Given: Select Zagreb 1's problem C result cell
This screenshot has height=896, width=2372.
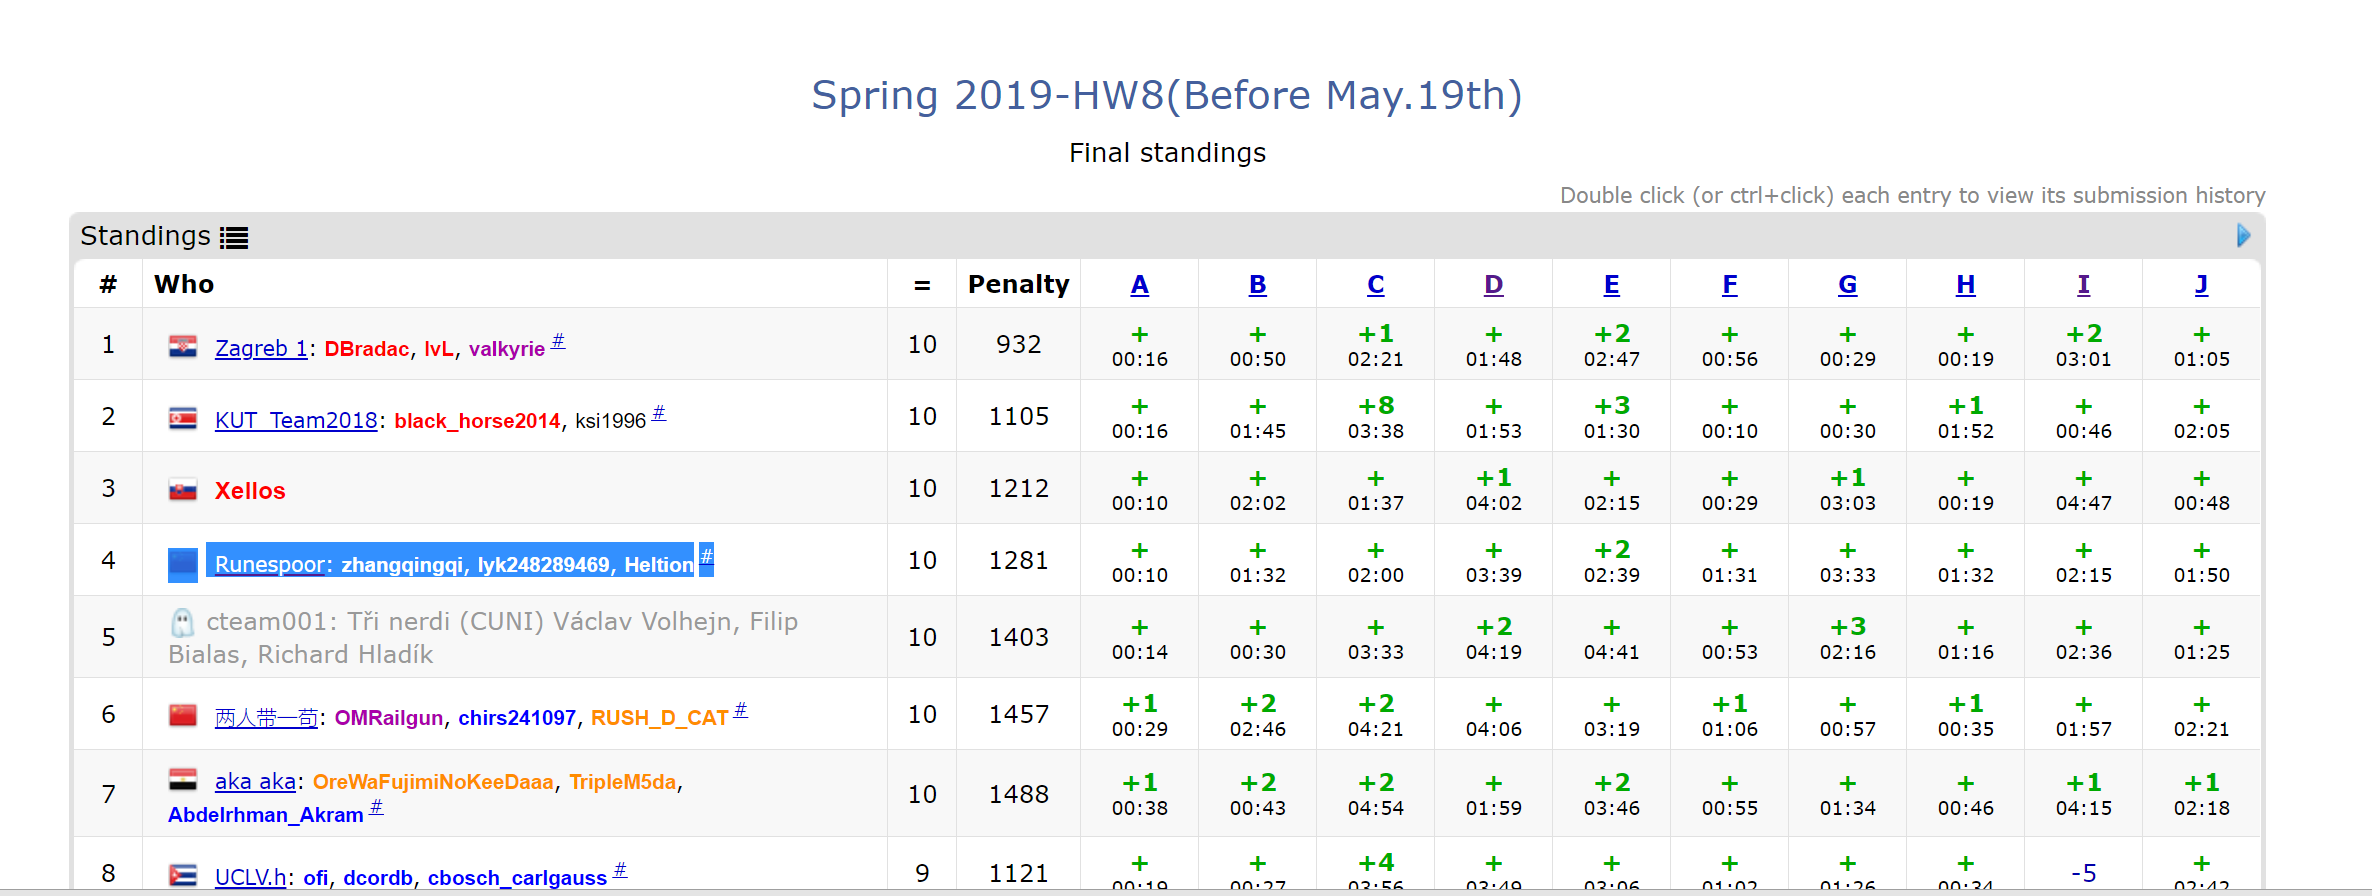Looking at the screenshot, I should point(1375,345).
